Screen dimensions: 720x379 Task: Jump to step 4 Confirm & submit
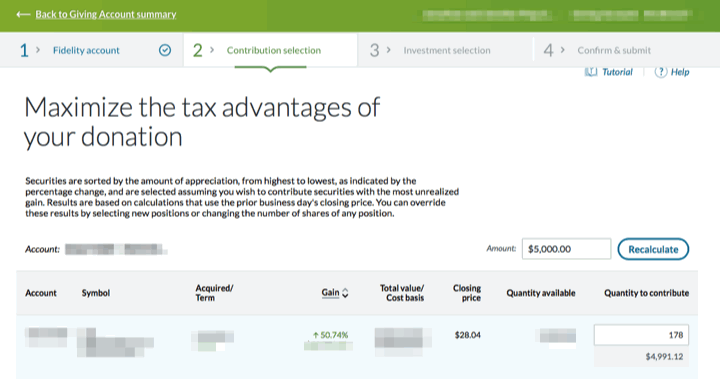coord(614,51)
